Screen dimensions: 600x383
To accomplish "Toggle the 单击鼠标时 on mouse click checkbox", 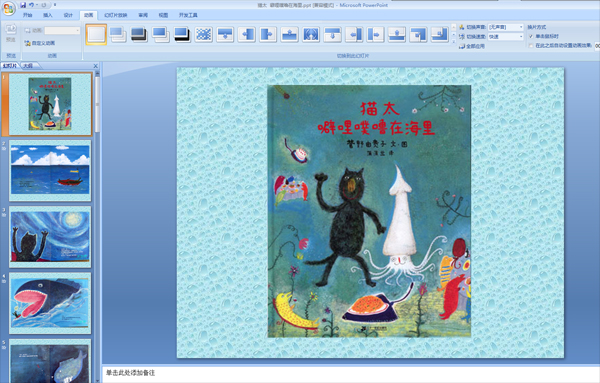I will click(531, 36).
